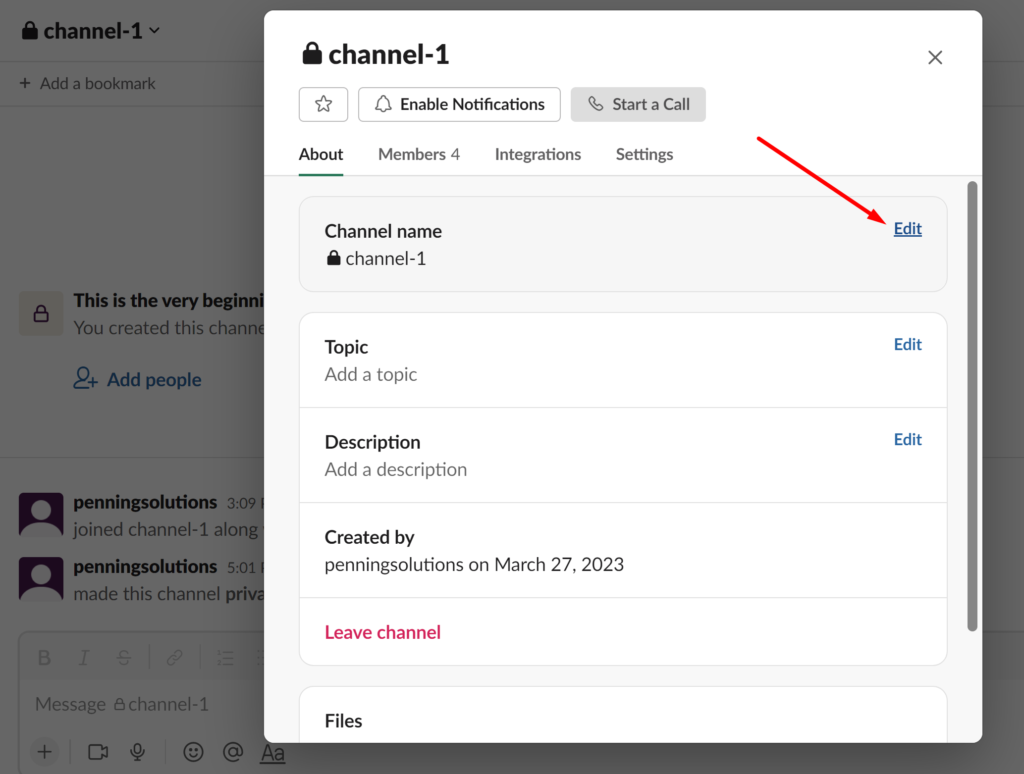The width and height of the screenshot is (1024, 774).
Task: Switch to the Integrations tab
Action: click(537, 155)
